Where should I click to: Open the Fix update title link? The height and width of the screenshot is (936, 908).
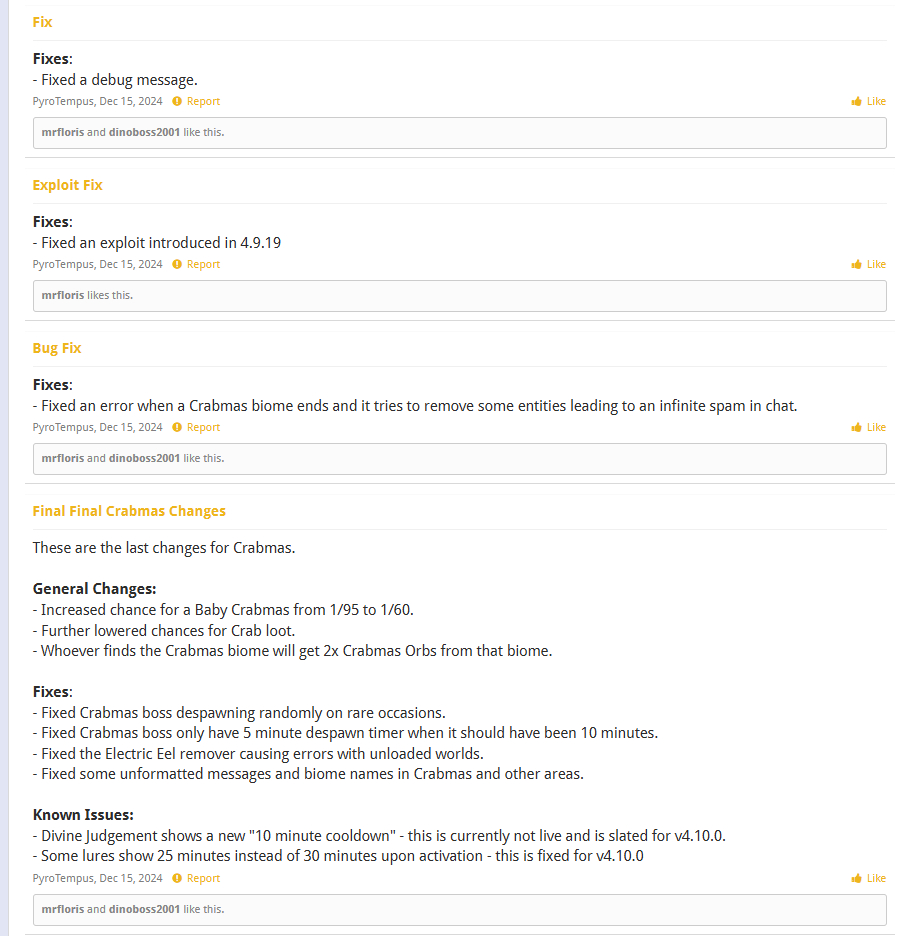(42, 22)
